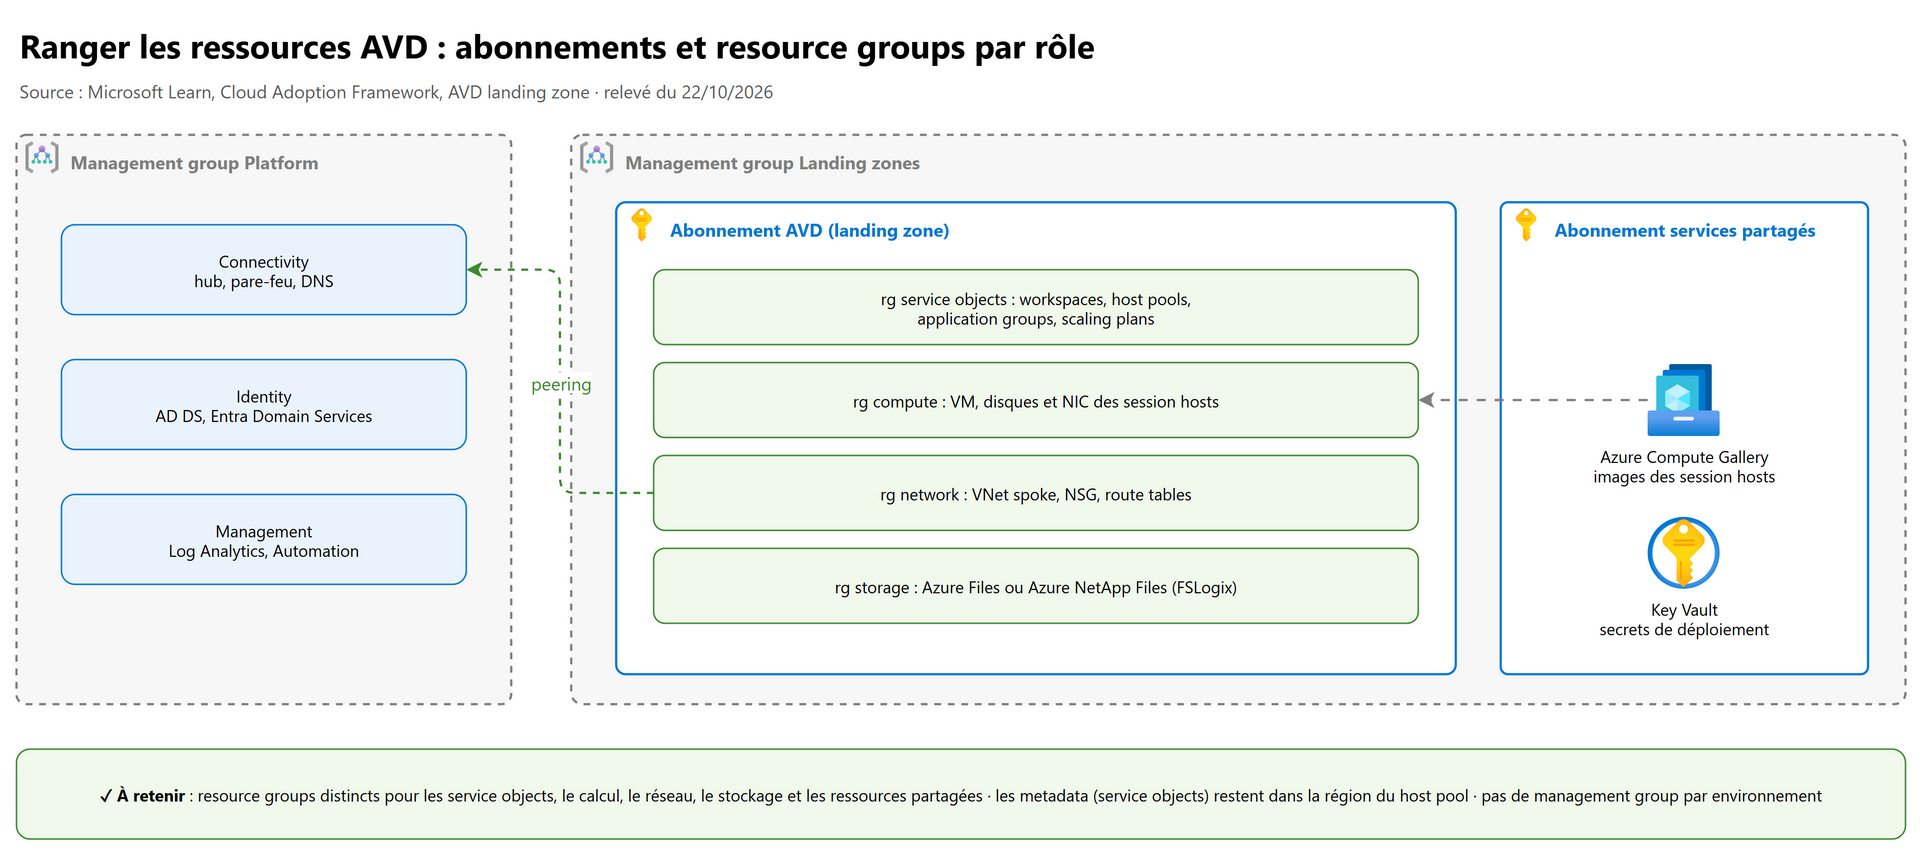Select the Azure Compute Gallery icon
The width and height of the screenshot is (1926, 858).
point(1684,400)
